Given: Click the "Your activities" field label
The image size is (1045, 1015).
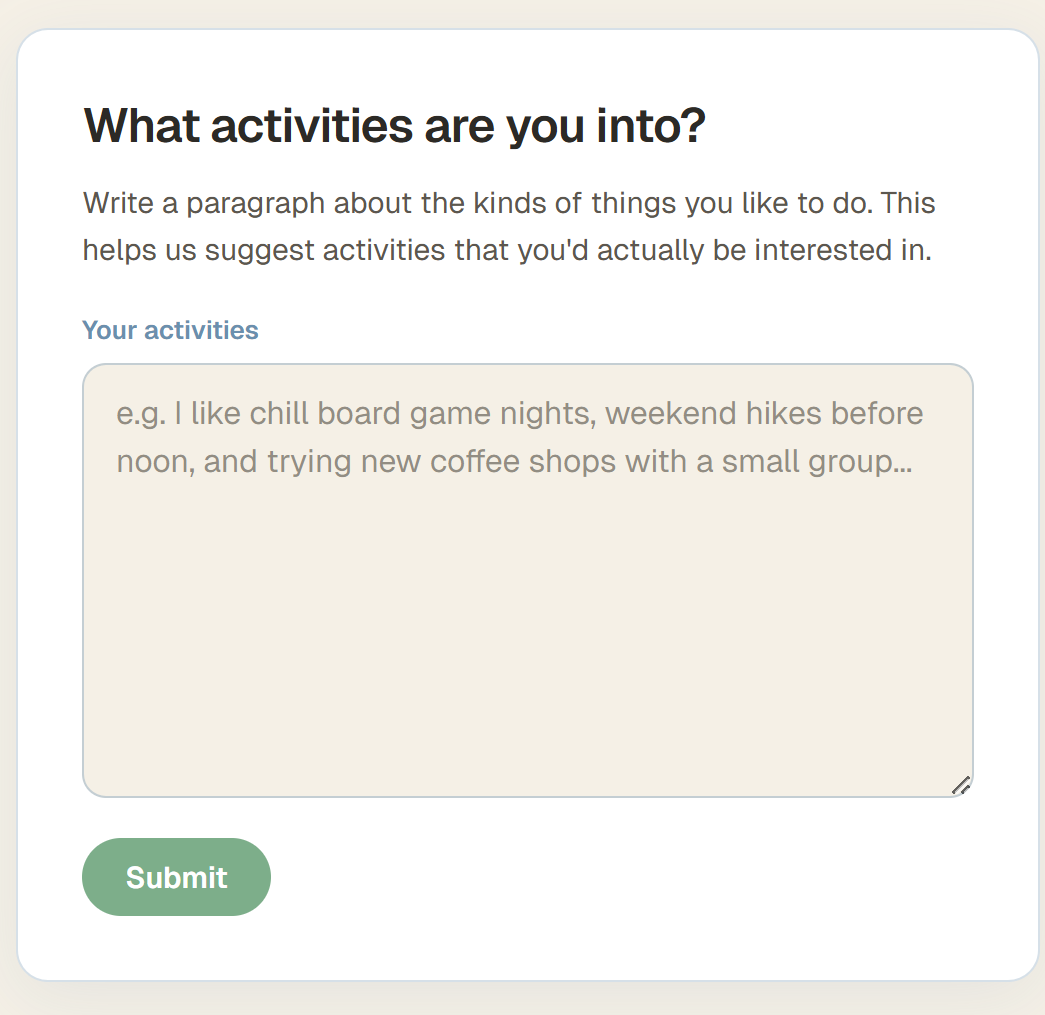Looking at the screenshot, I should 170,330.
